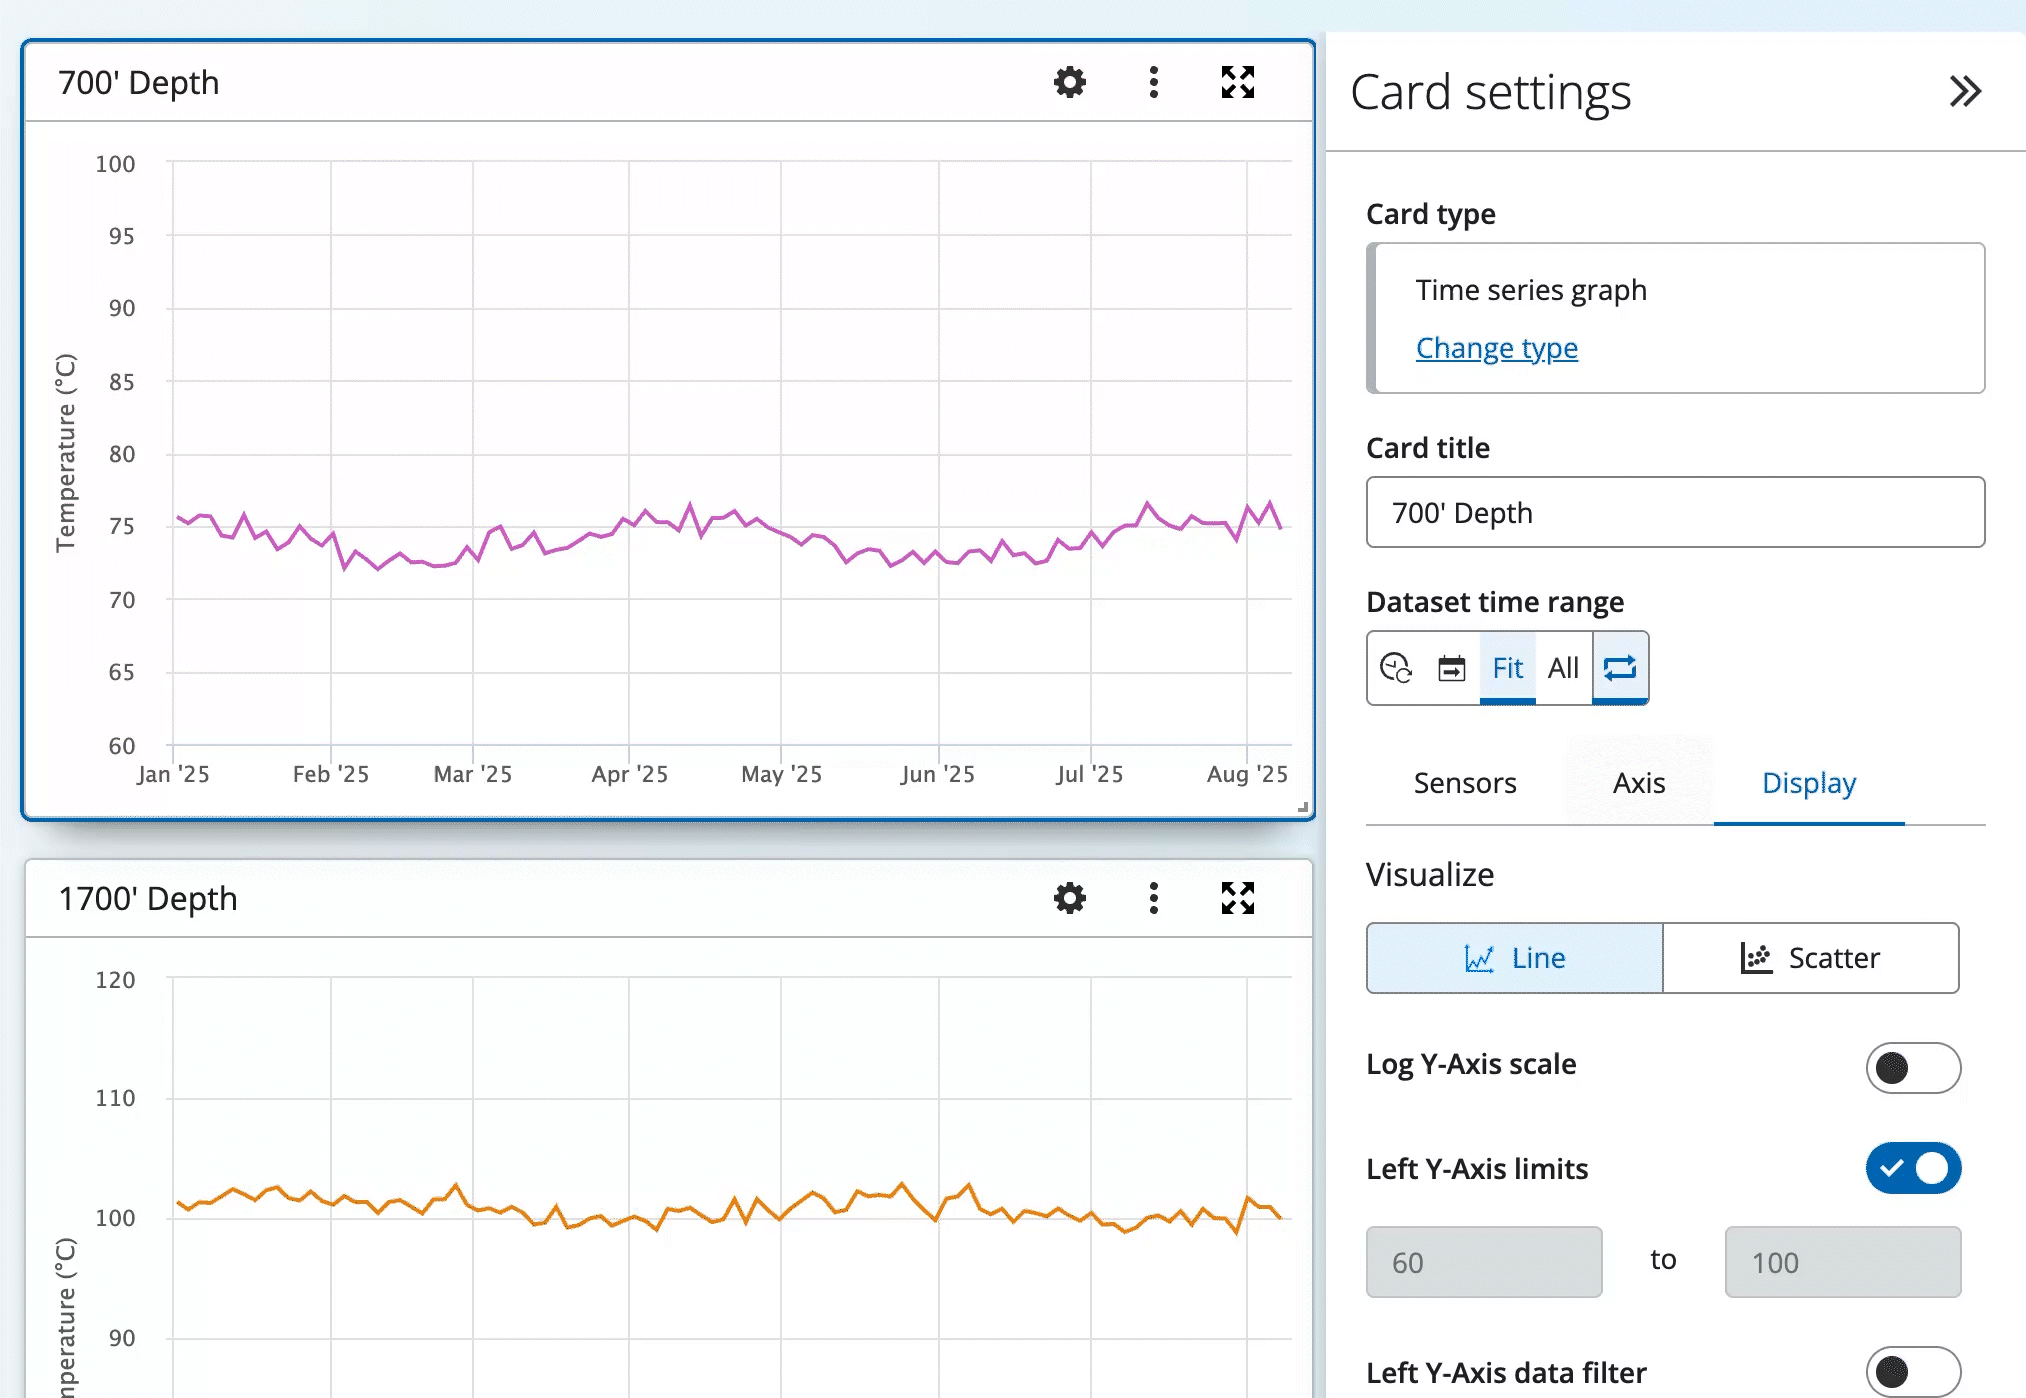Enable Left Y-Axis data filter toggle
The image size is (2026, 1398).
coord(1912,1371)
